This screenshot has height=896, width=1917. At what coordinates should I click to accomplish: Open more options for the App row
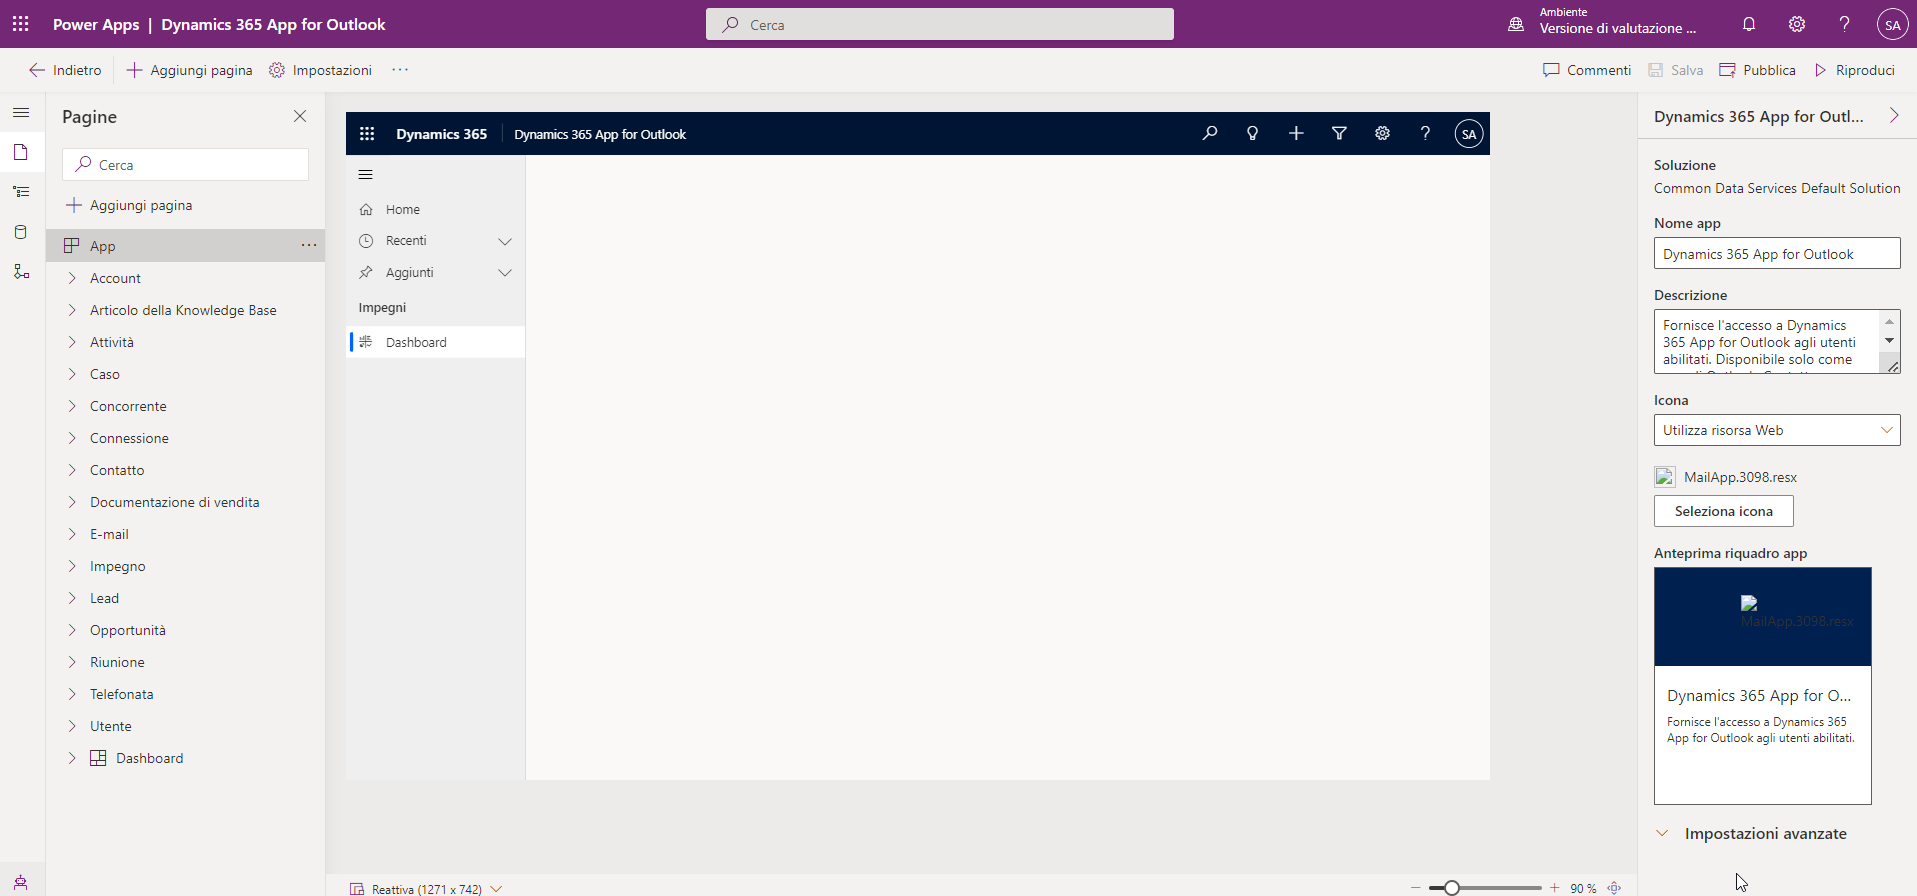309,245
